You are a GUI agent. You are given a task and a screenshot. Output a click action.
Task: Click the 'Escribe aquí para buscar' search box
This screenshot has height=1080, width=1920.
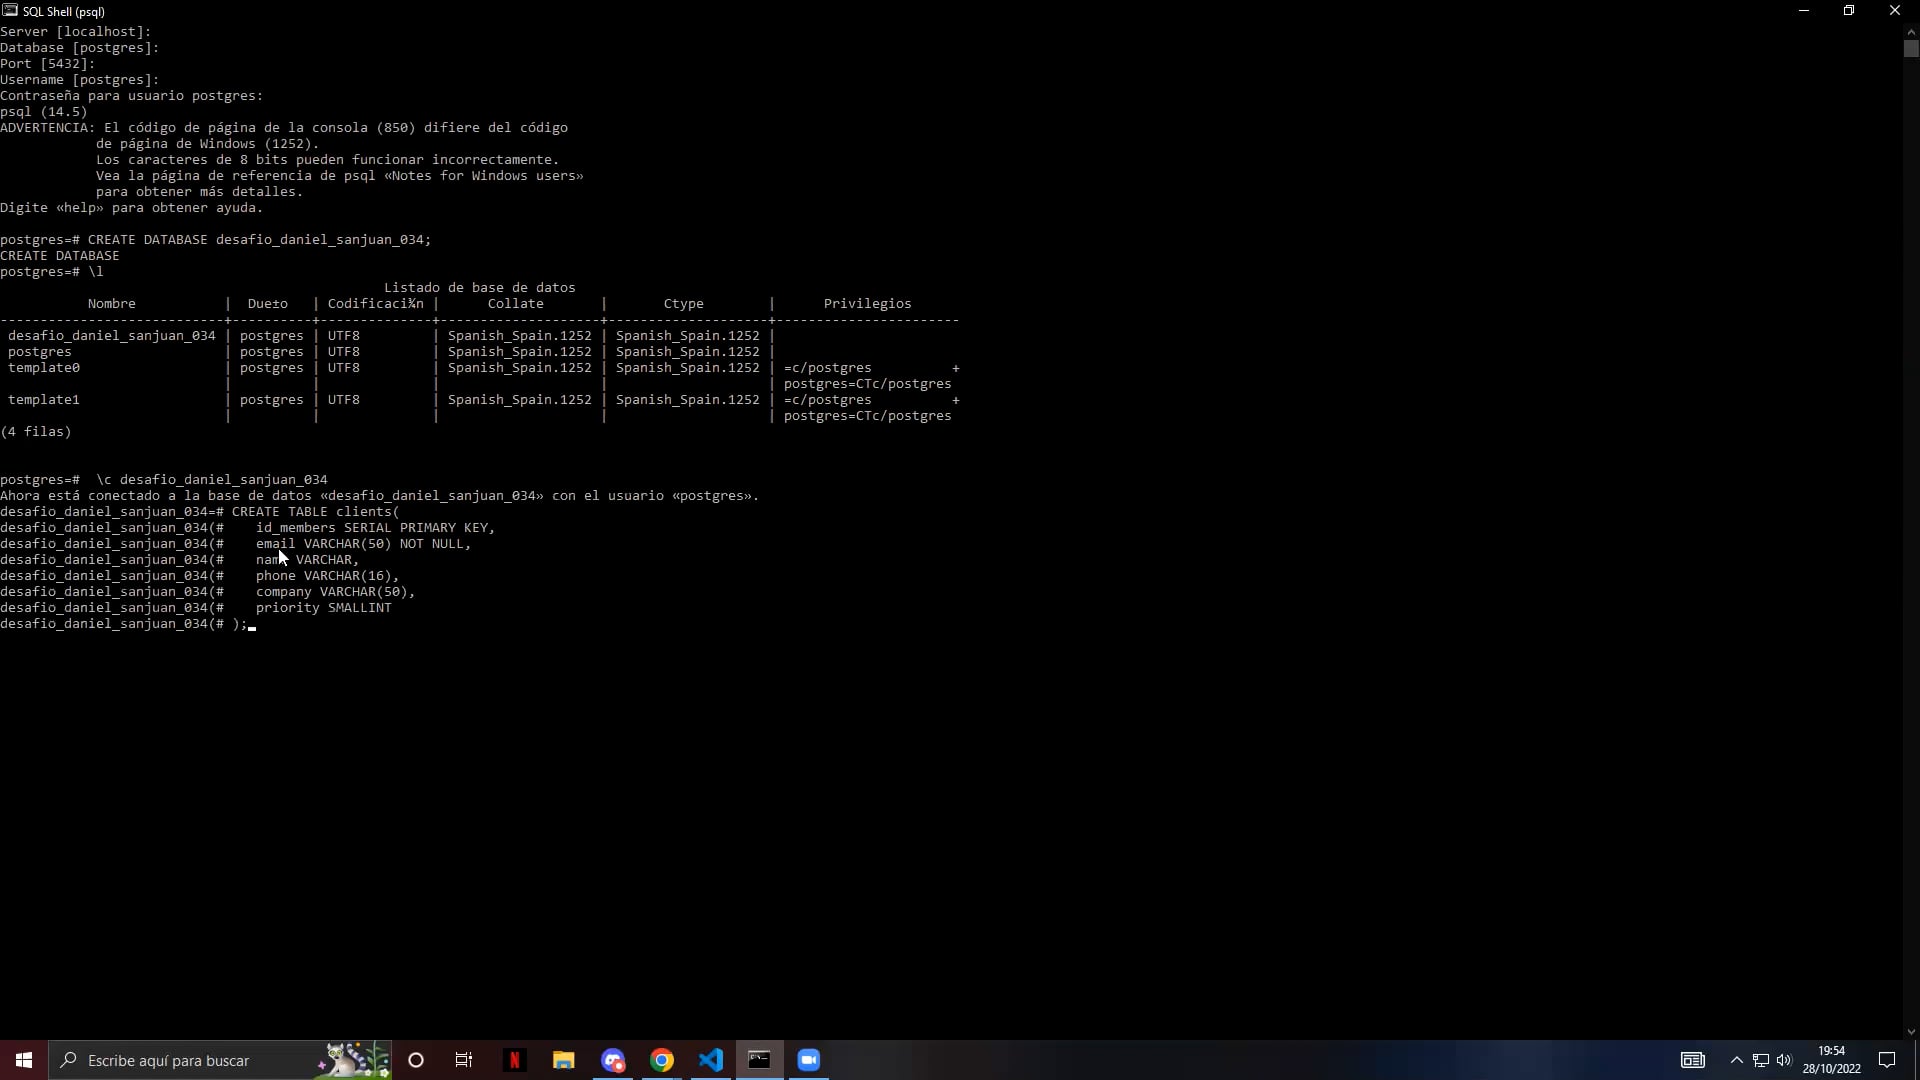coord(180,1060)
